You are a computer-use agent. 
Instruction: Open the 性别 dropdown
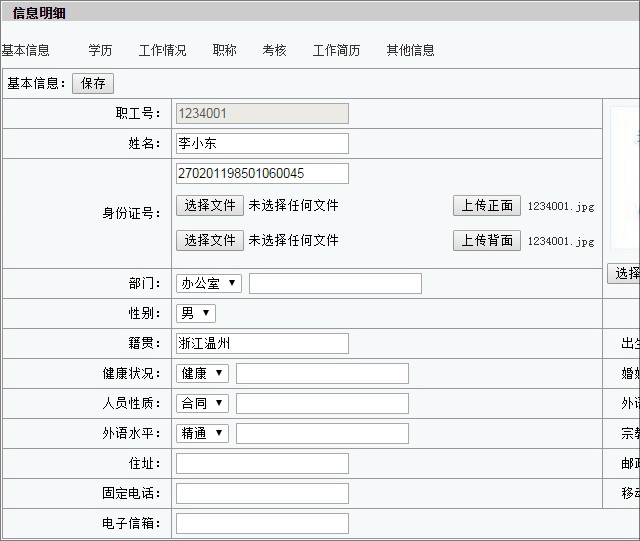[x=196, y=314]
